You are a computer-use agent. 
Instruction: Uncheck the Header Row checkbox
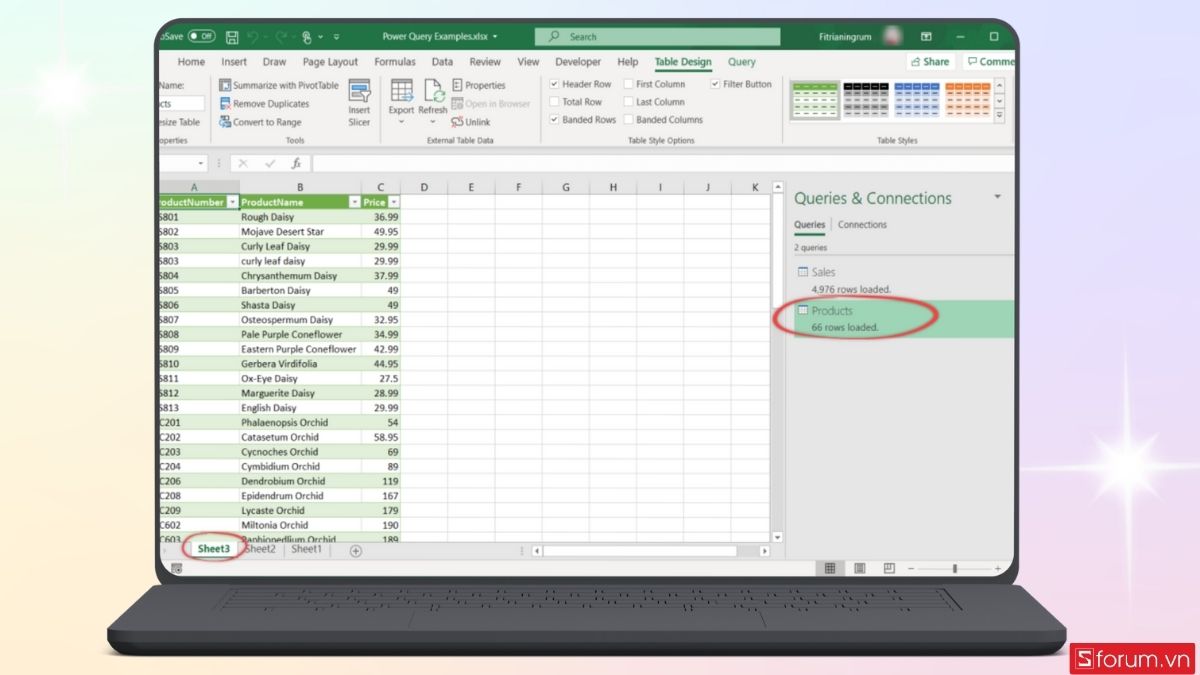[x=555, y=85]
